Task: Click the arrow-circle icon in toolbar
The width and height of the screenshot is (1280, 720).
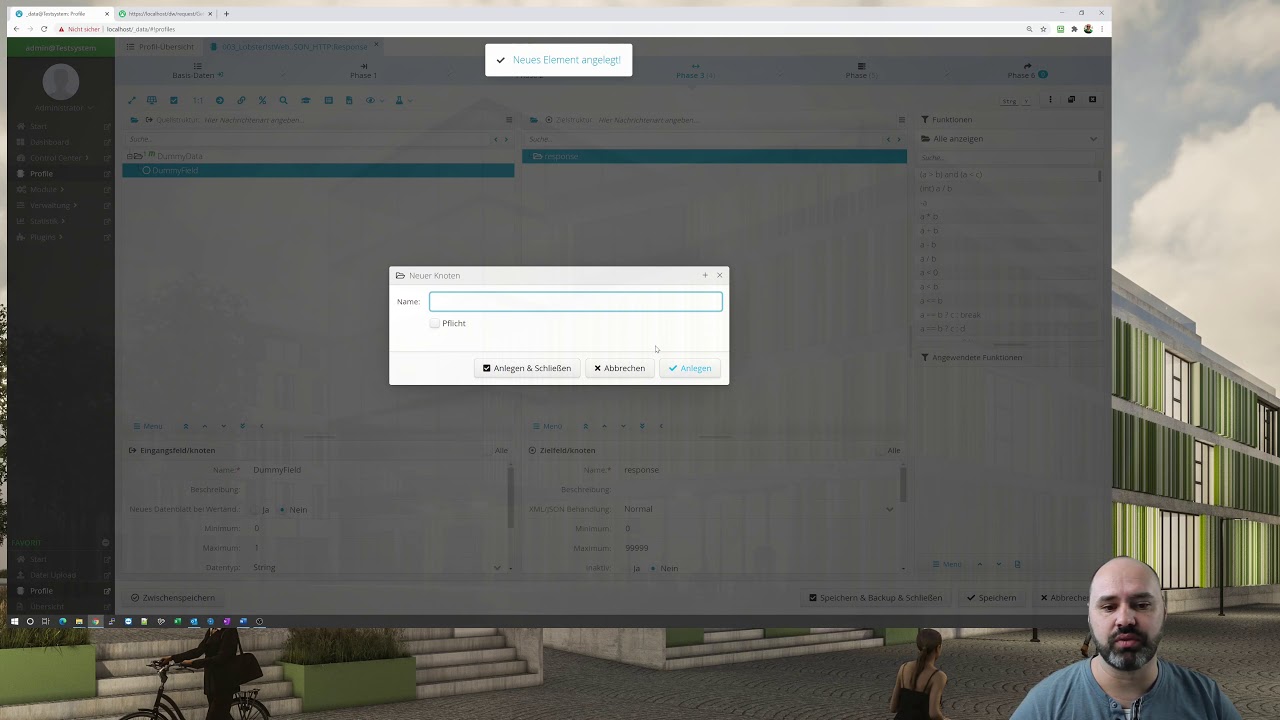Action: click(219, 100)
